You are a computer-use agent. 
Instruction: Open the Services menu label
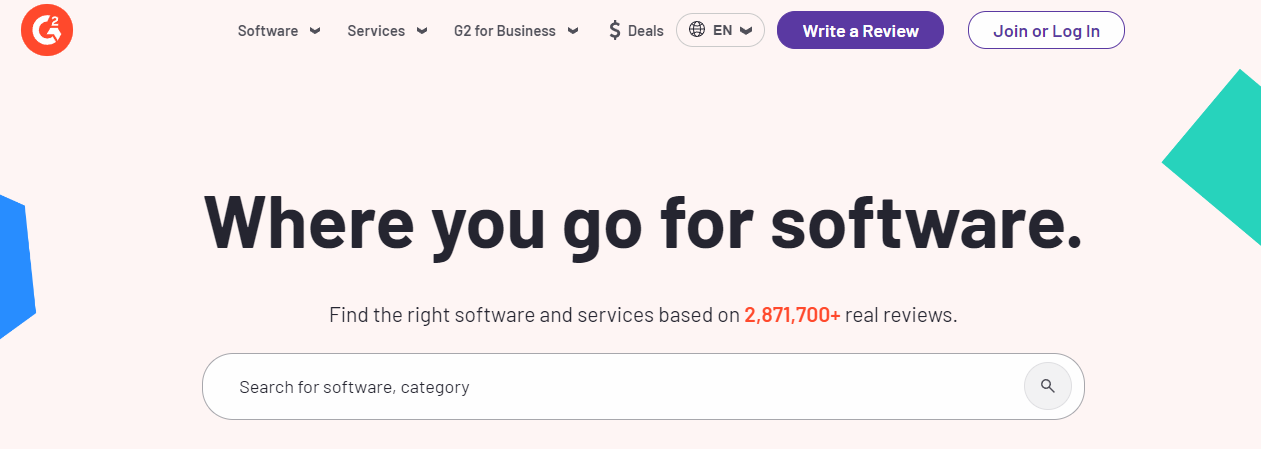point(376,30)
